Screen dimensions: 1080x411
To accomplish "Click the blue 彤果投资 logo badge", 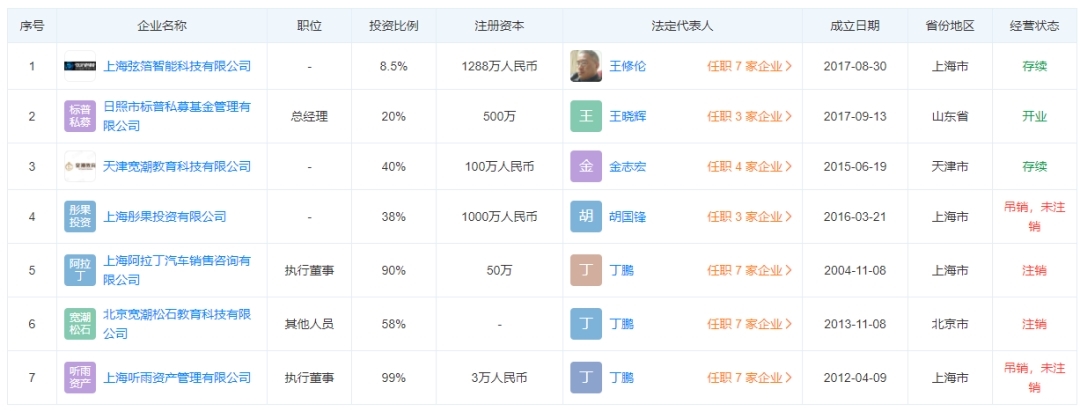I will pos(80,216).
